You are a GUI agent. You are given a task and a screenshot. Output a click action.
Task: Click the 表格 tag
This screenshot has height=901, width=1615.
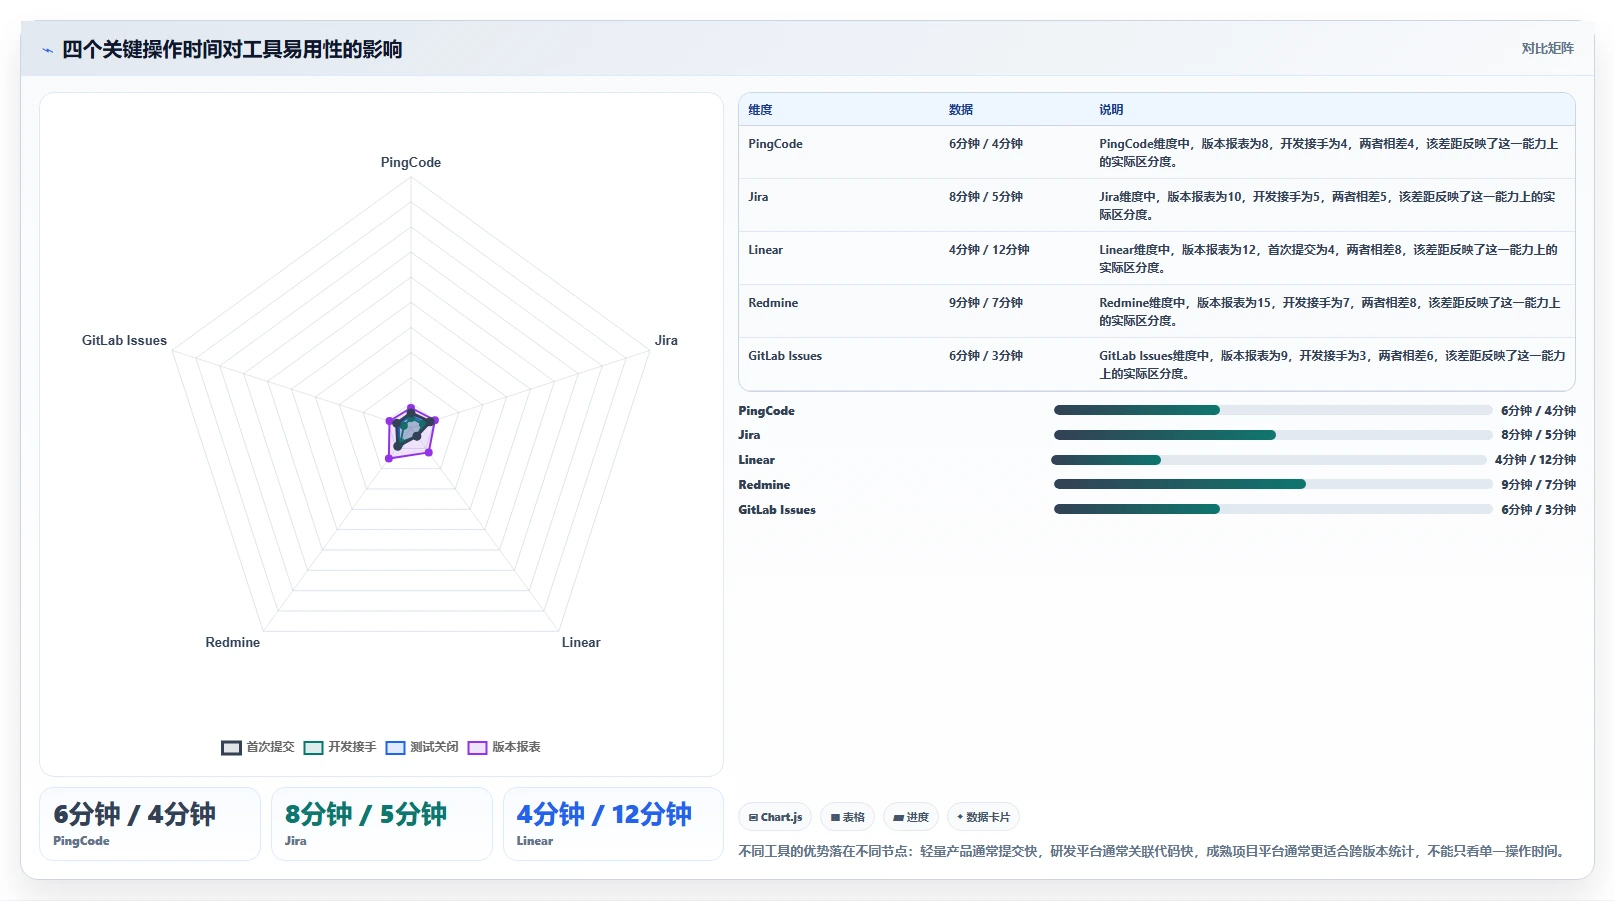847,817
